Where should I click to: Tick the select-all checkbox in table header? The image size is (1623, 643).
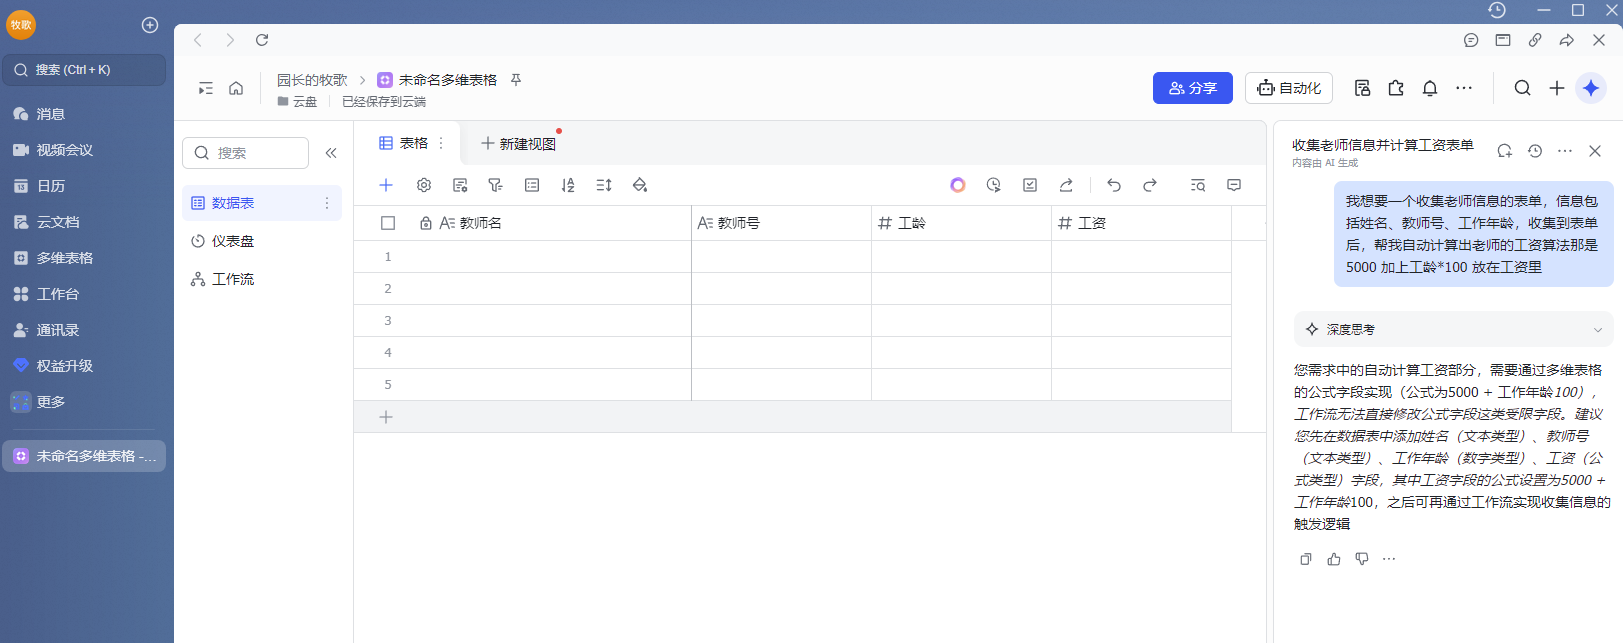click(388, 223)
